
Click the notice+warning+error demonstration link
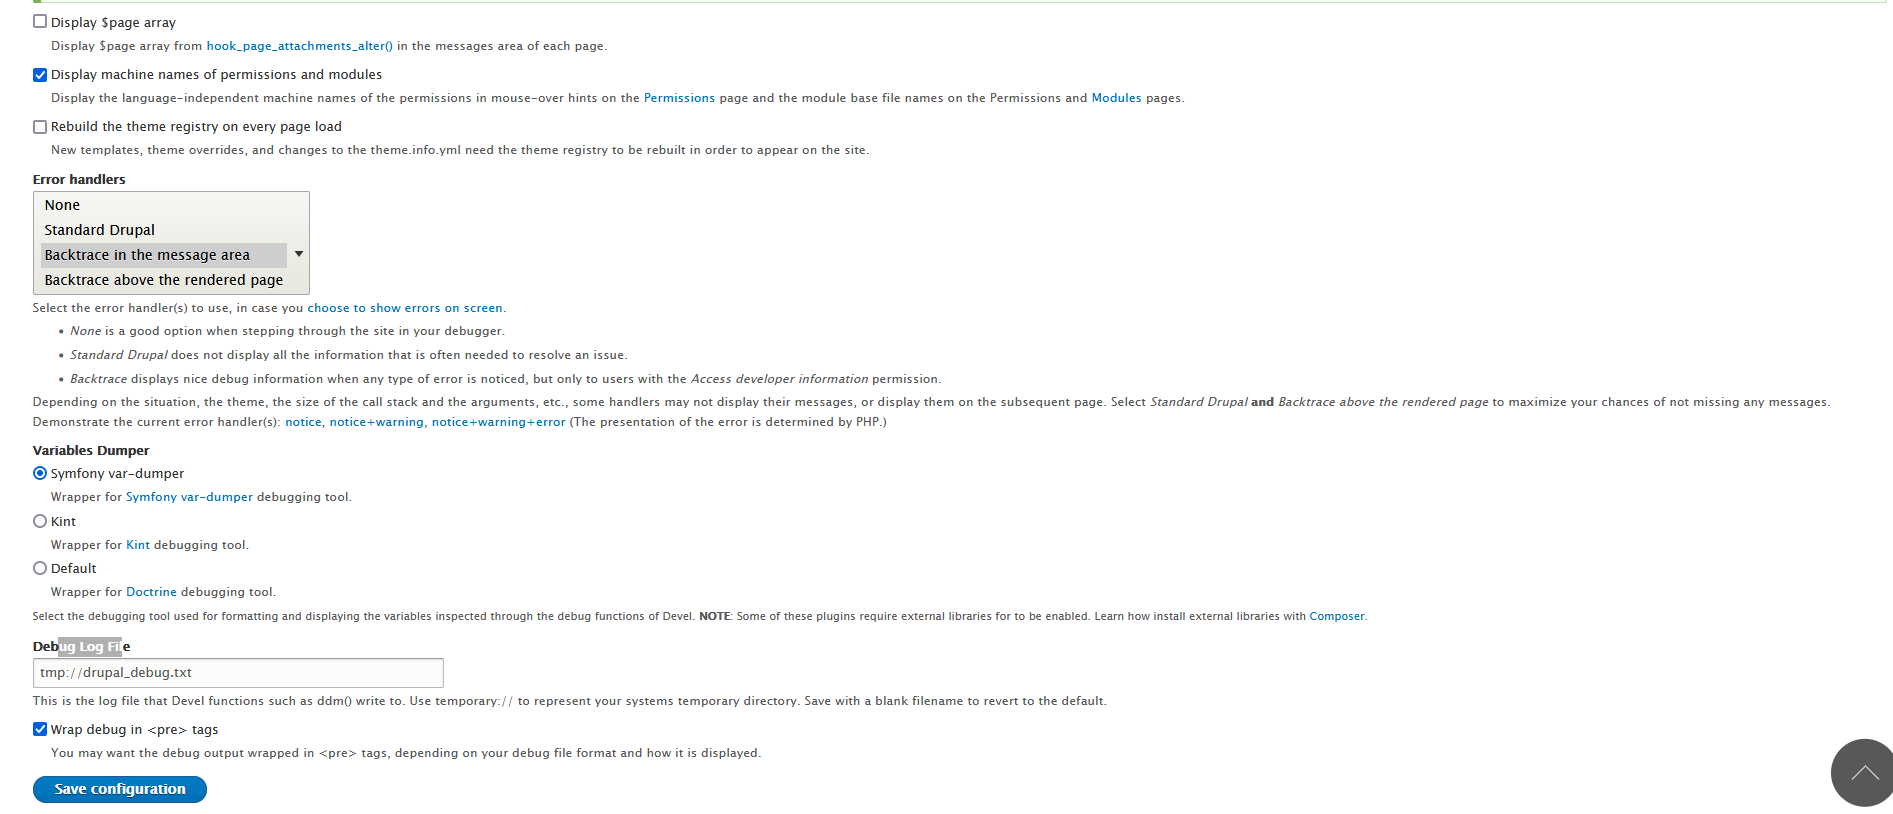click(498, 422)
